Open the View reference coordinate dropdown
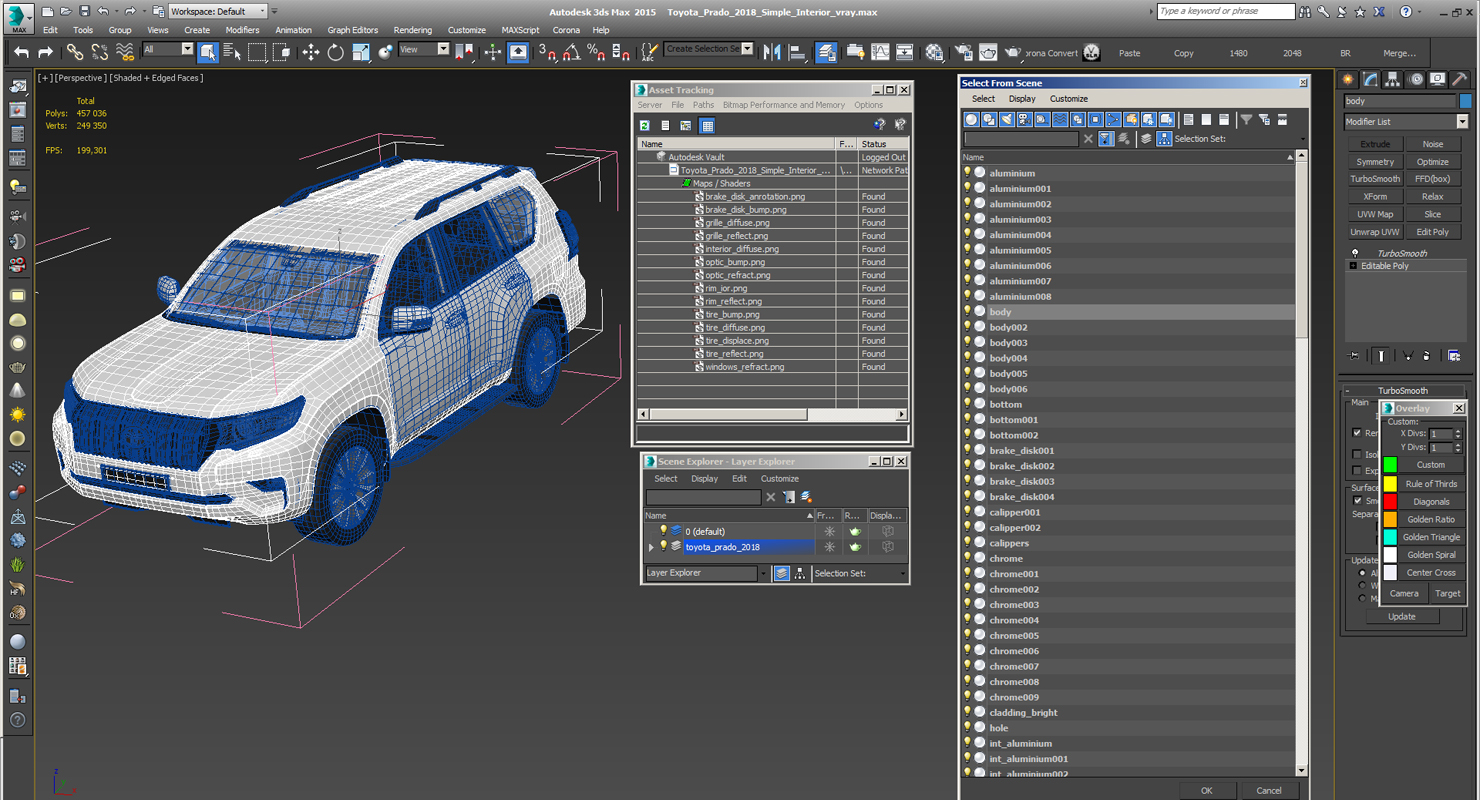This screenshot has height=800, width=1480. [424, 49]
